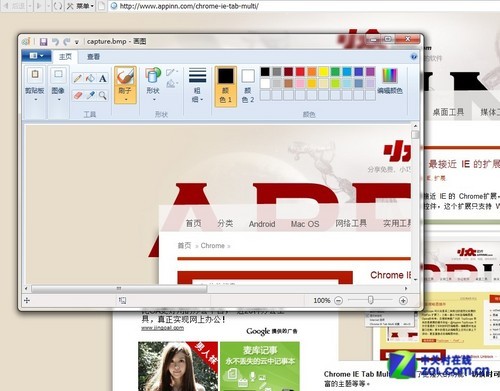The image size is (500, 391).
Task: Click the Google 提供的广告 label
Action: (272, 331)
